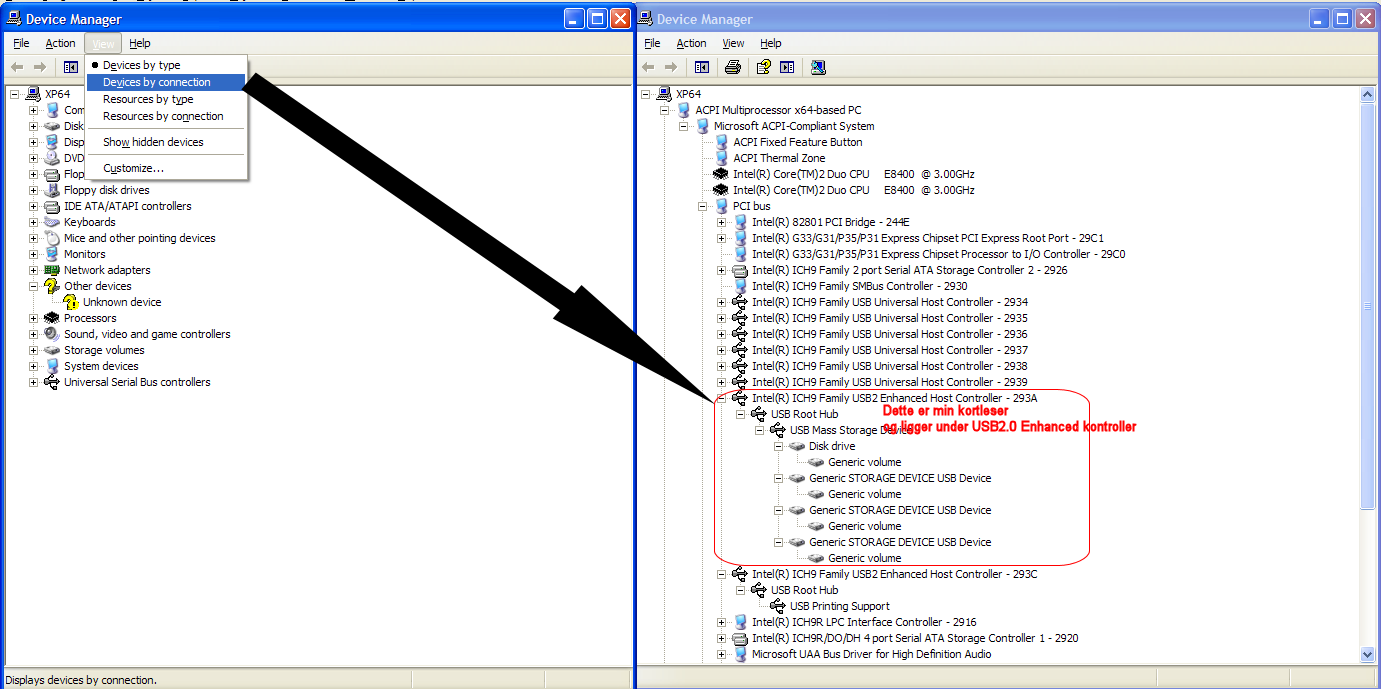Screen dimensions: 1381x689
Task: Expand Keyboards in left window
Action: (x=33, y=222)
